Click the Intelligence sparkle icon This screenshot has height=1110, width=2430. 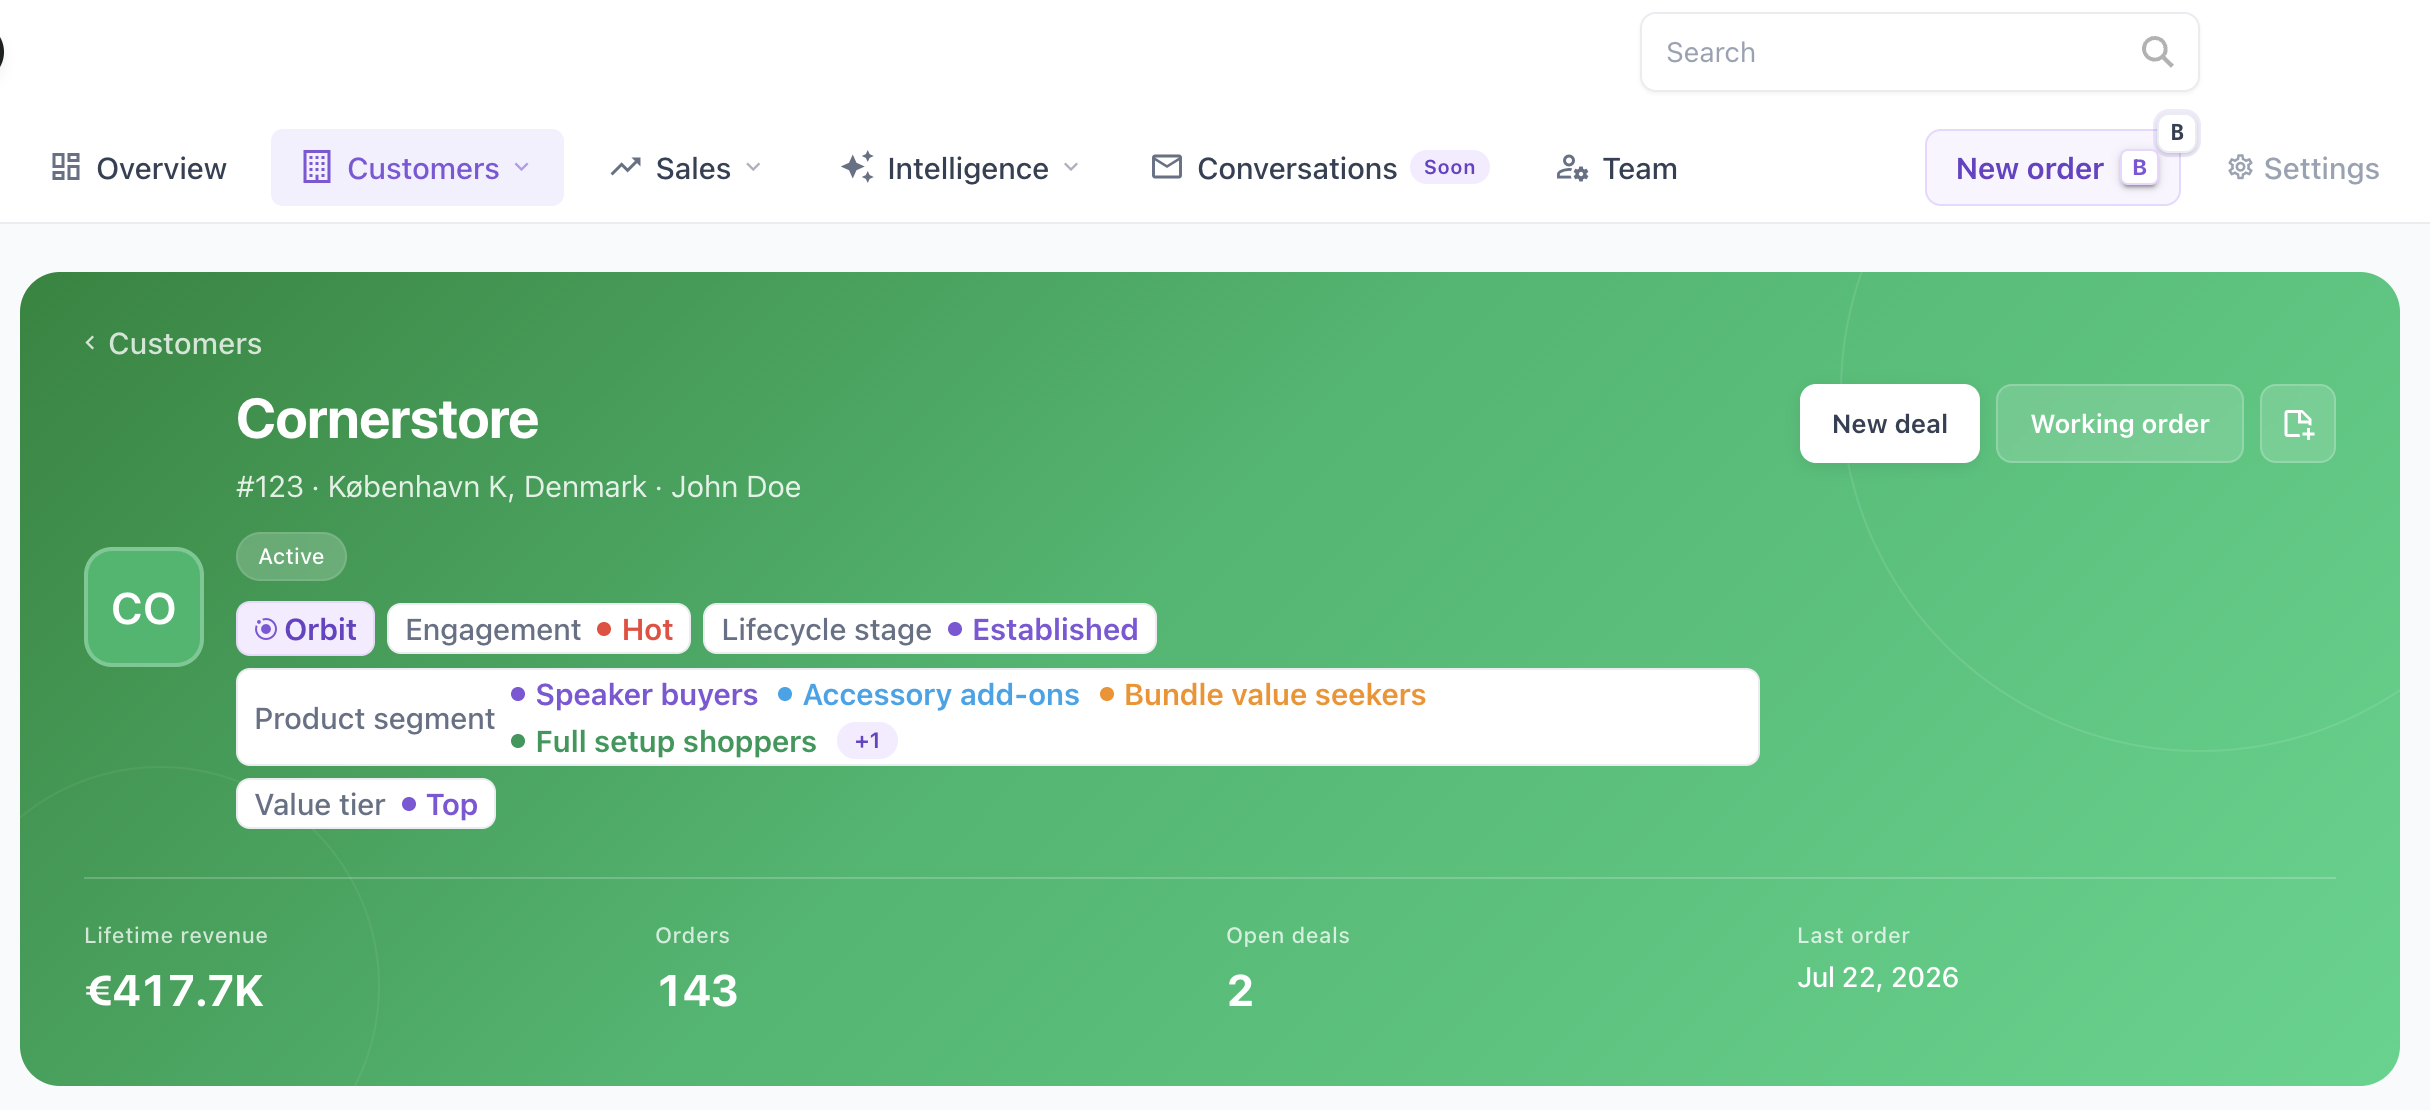tap(857, 167)
